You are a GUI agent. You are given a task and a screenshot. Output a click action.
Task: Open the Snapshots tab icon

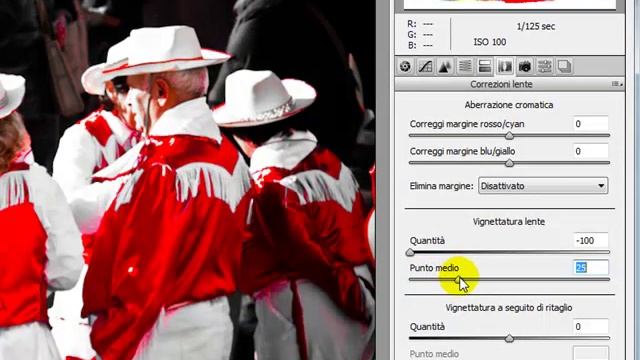pyautogui.click(x=564, y=66)
